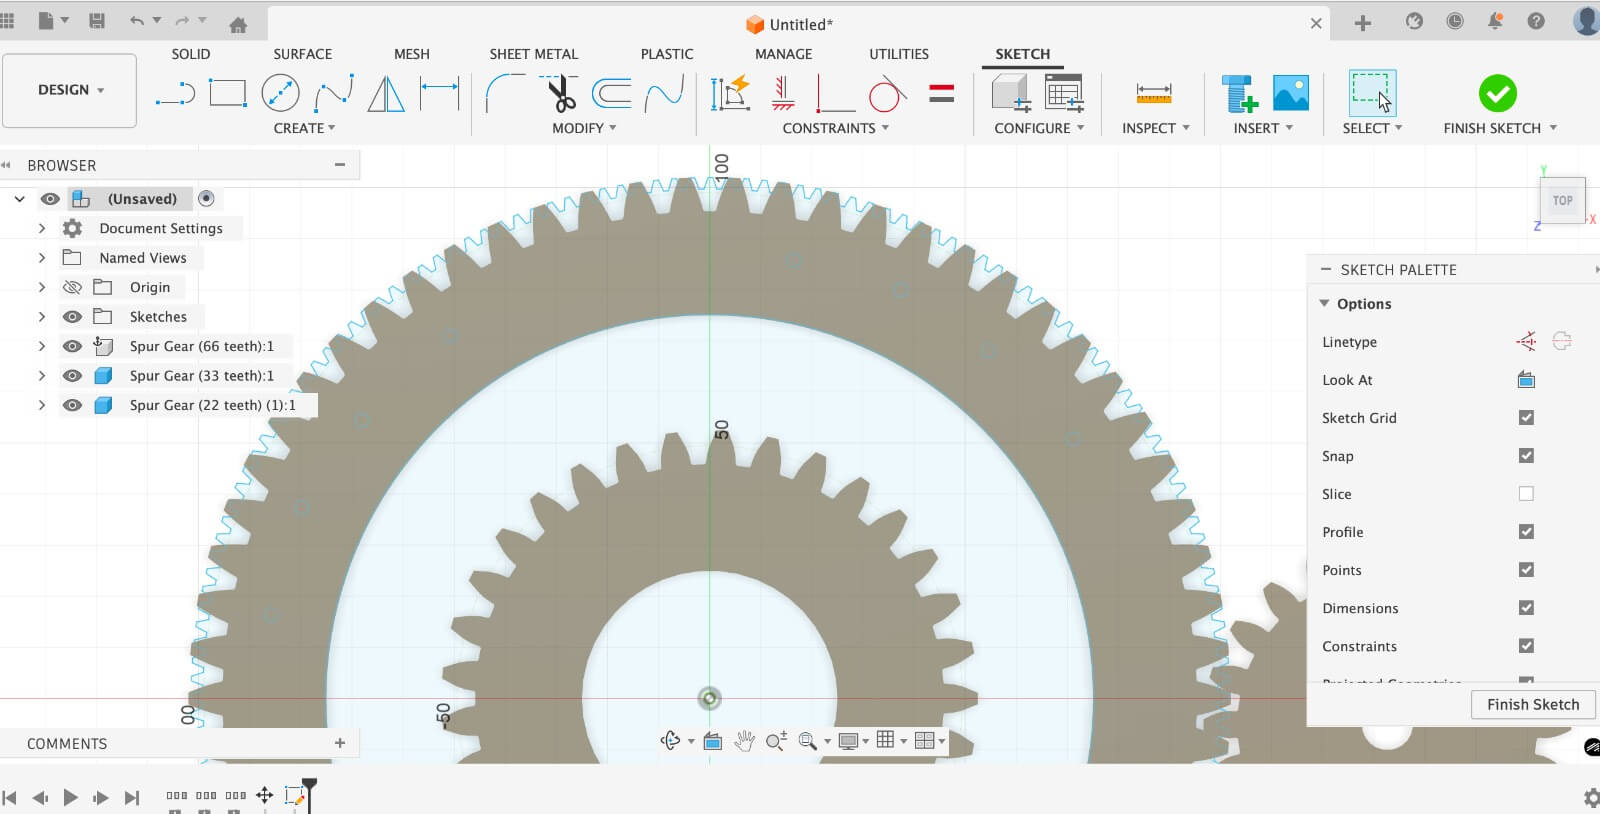Viewport: 1600px width, 814px height.
Task: Disable the Sketch Grid checkbox
Action: (x=1526, y=418)
